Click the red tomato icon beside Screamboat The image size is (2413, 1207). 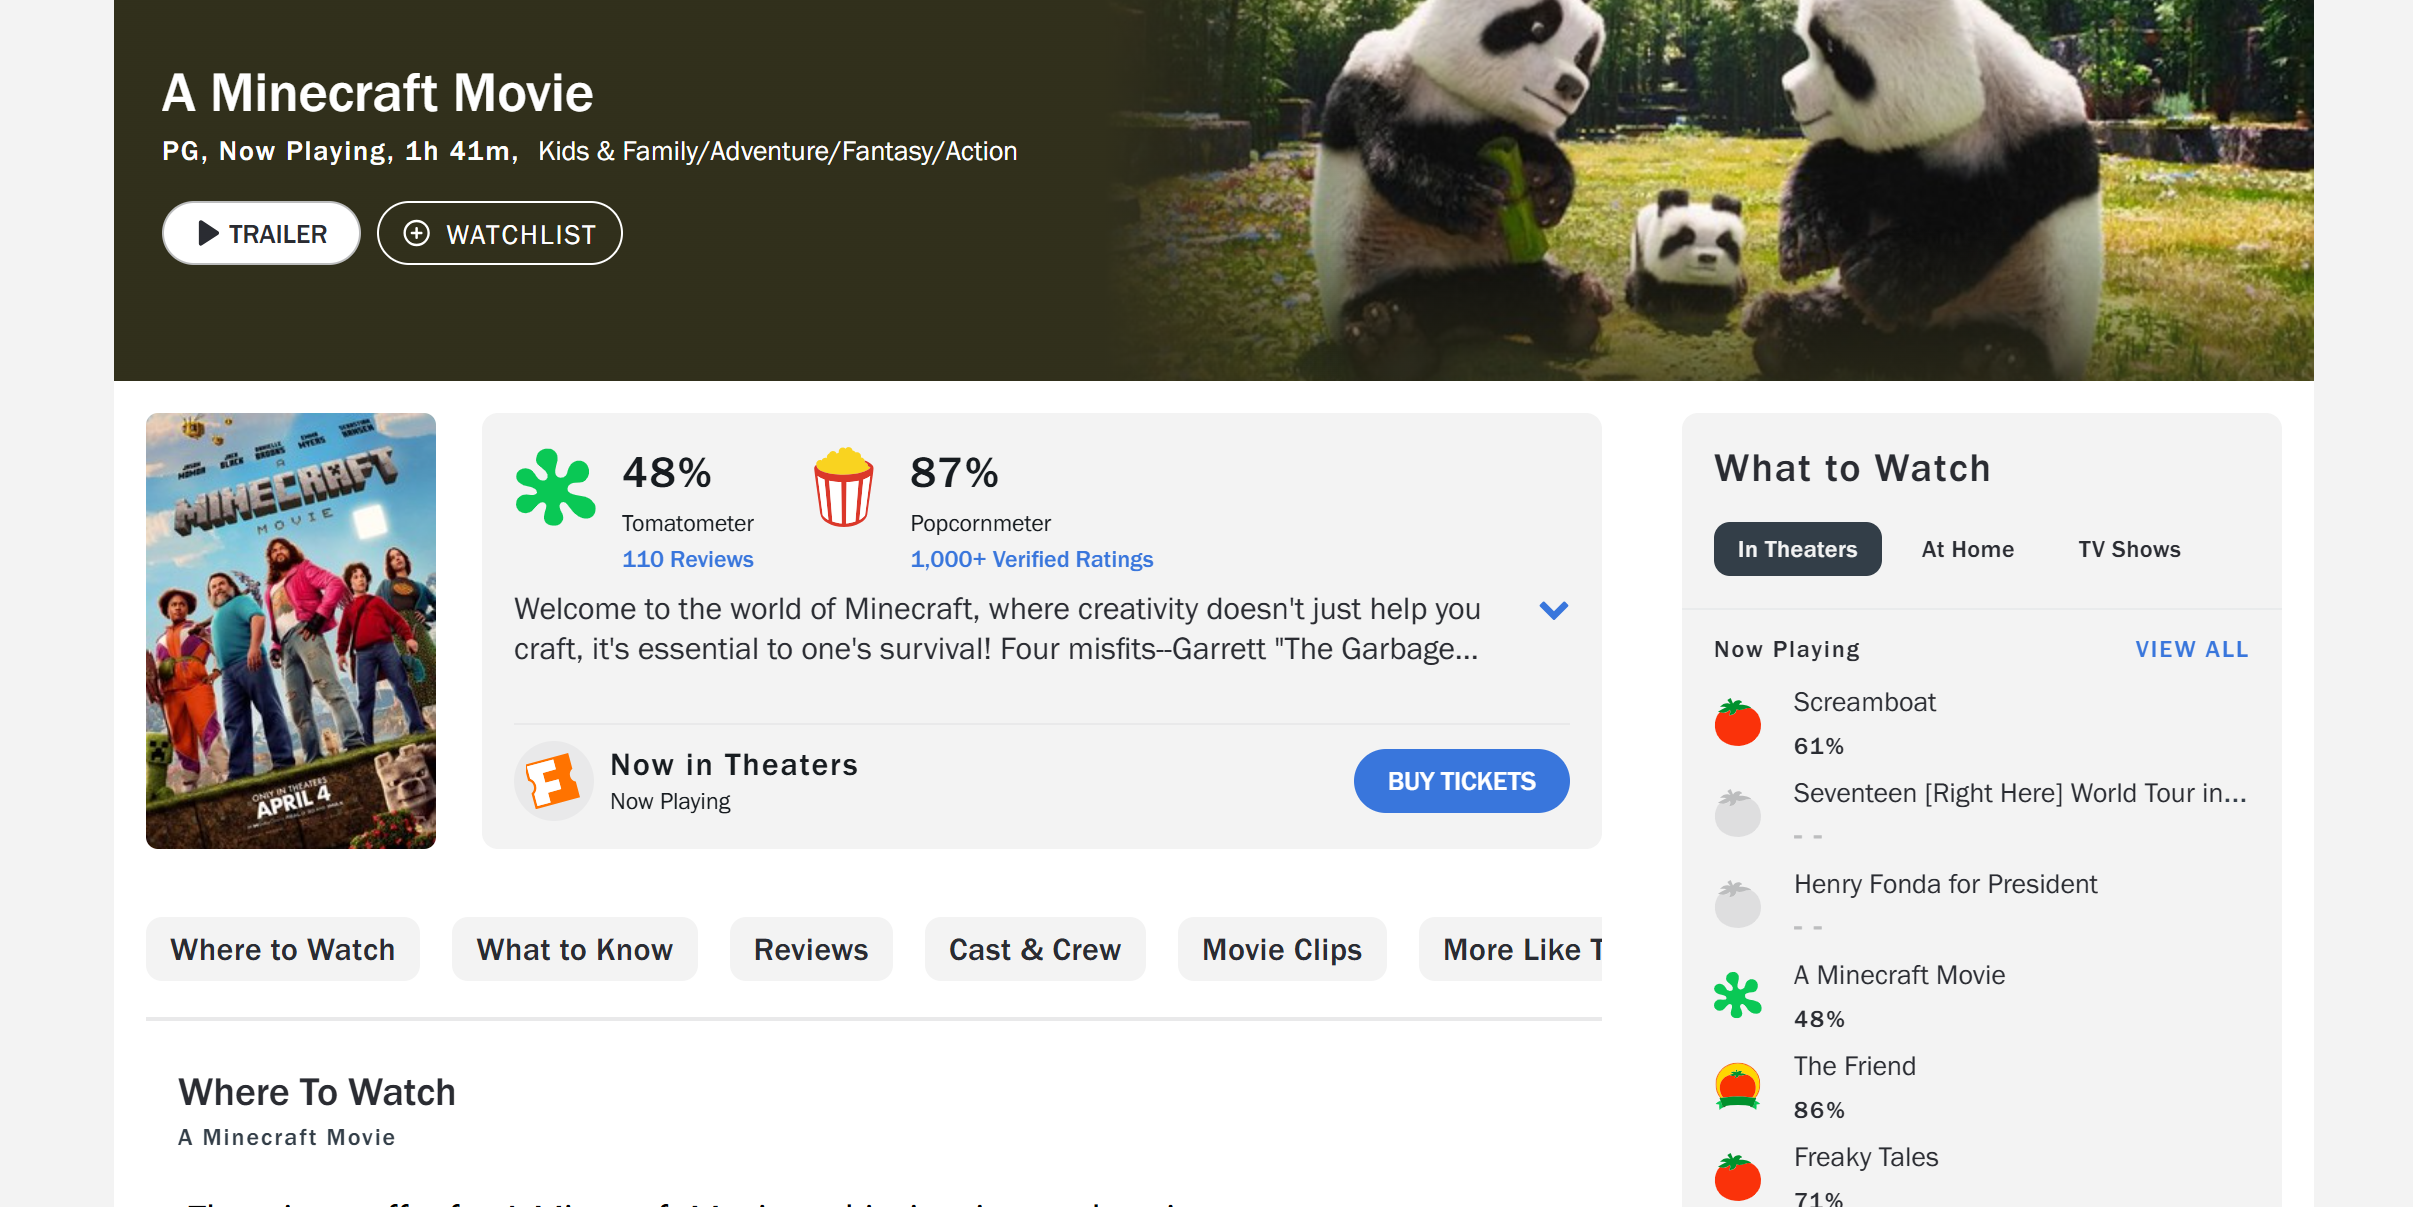1738,722
